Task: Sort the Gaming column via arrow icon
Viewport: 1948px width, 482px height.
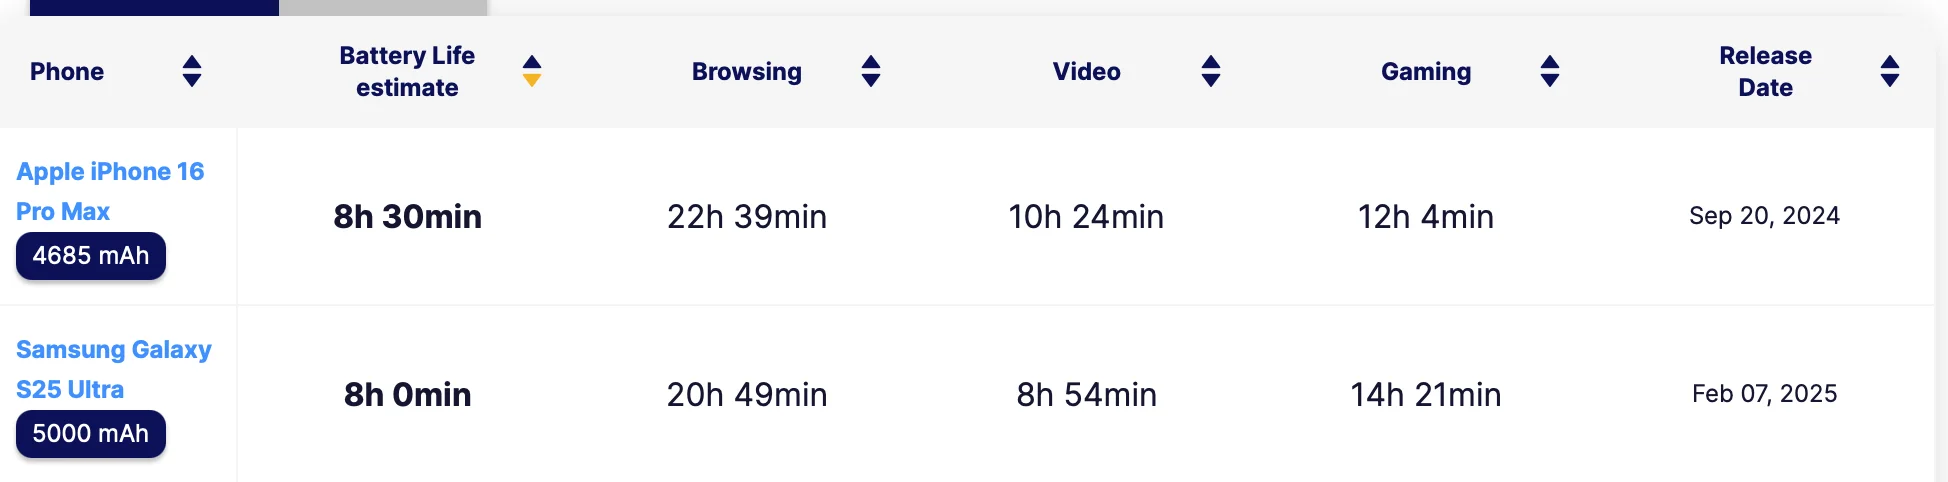Action: pos(1550,71)
